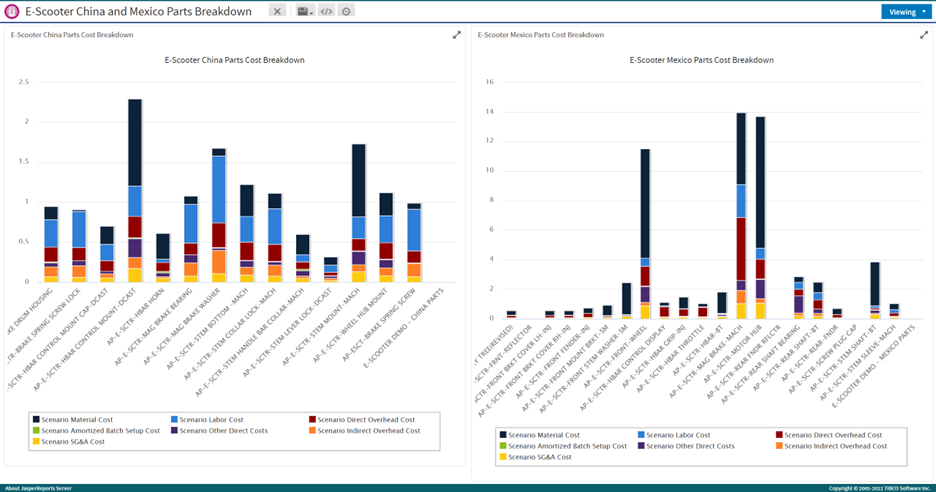Click the E-Scooter China Parts Cost Breakdown panel title
This screenshot has height=492, width=936.
[x=72, y=35]
